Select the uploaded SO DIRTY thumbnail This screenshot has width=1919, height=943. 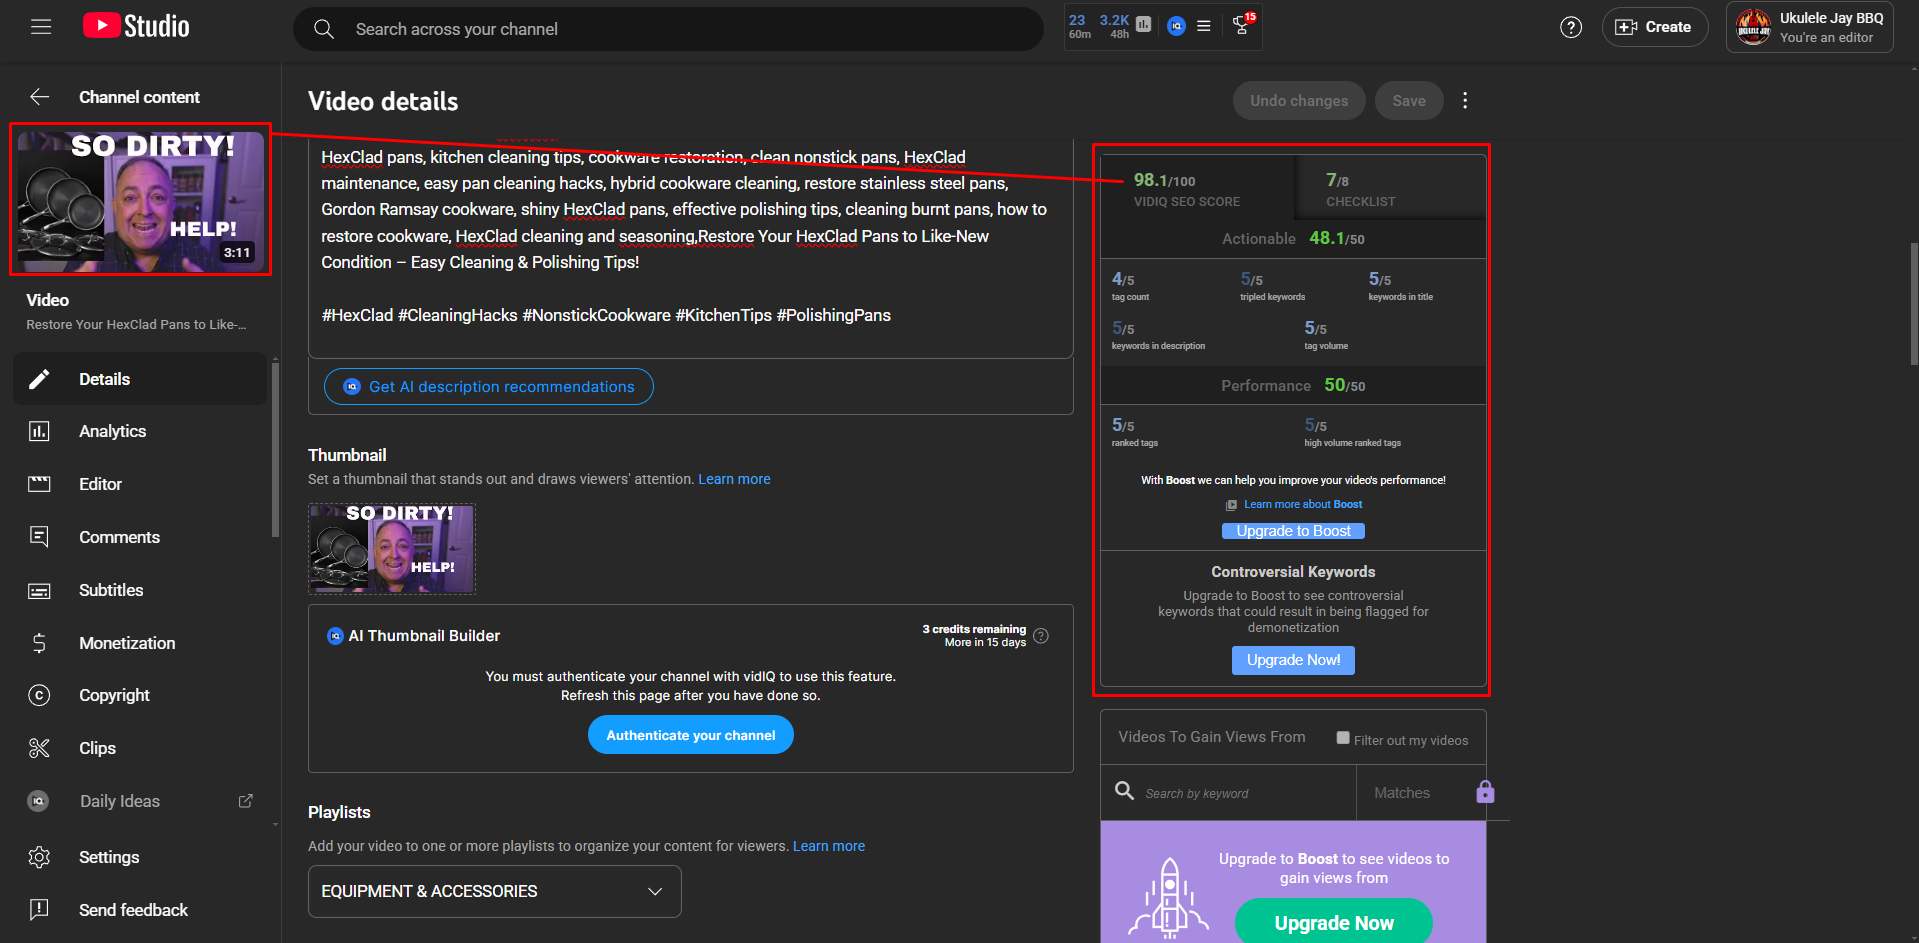point(392,548)
